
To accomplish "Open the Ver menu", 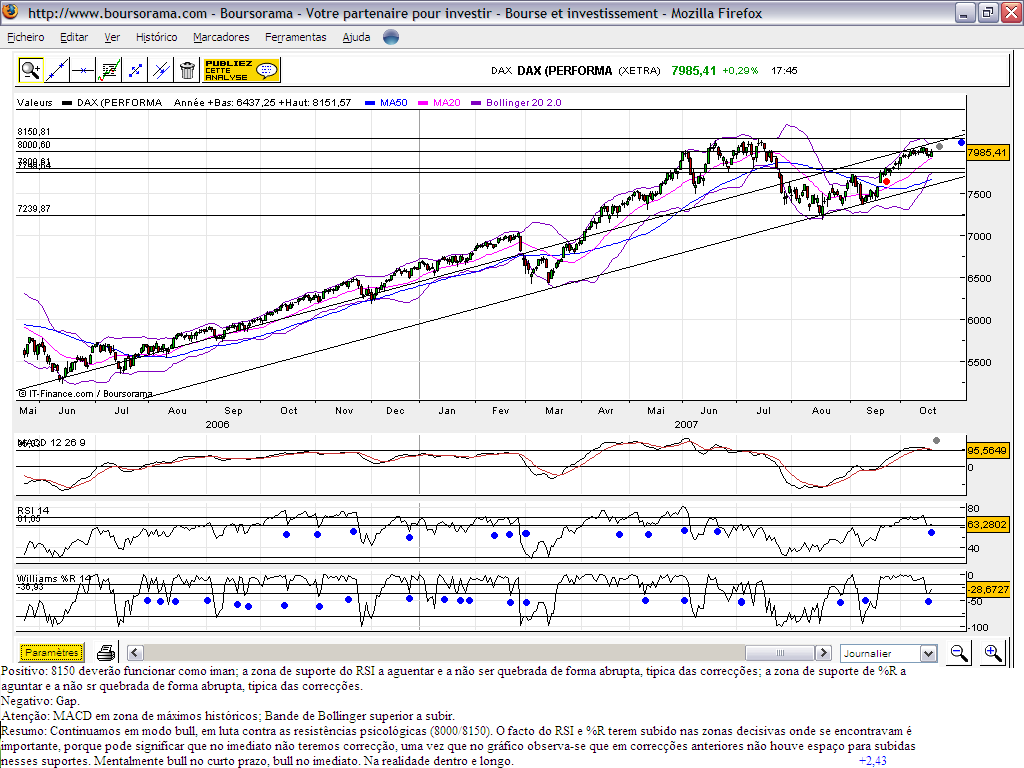I will (112, 37).
